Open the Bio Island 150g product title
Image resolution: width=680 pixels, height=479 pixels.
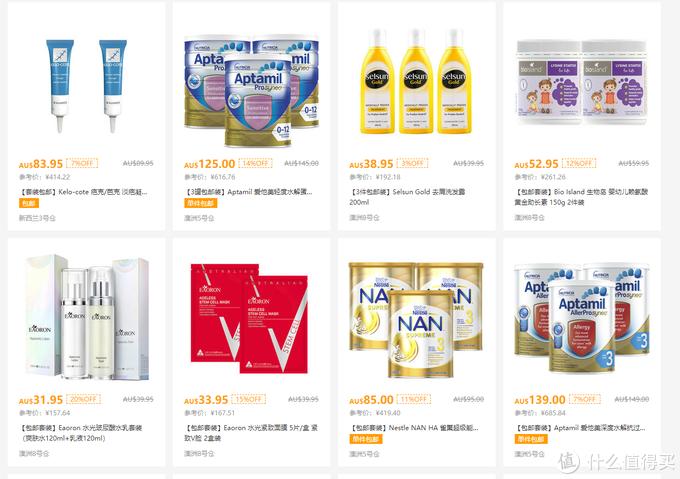pos(581,197)
